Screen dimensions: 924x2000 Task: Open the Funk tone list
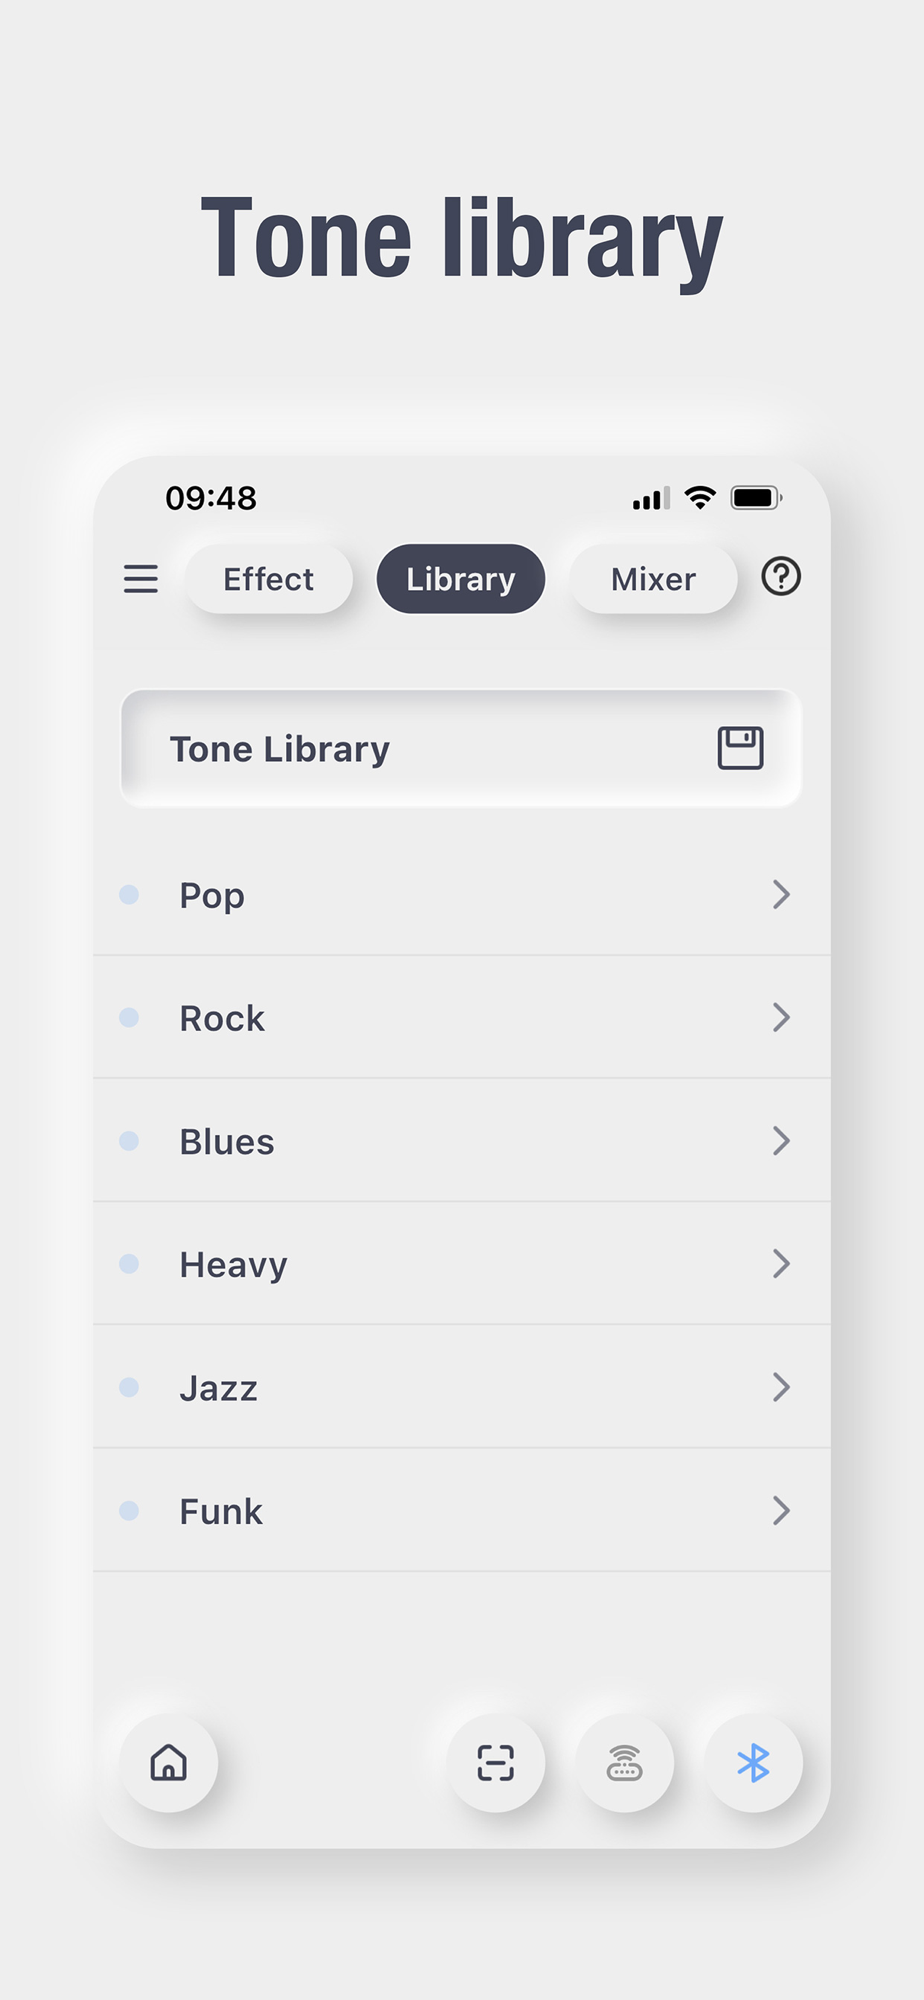pyautogui.click(x=221, y=1511)
